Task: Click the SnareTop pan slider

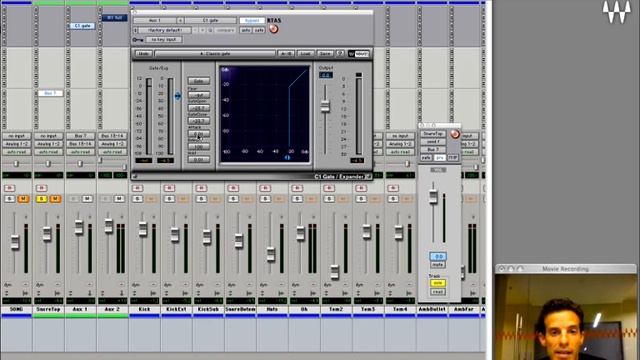Action: (48, 164)
